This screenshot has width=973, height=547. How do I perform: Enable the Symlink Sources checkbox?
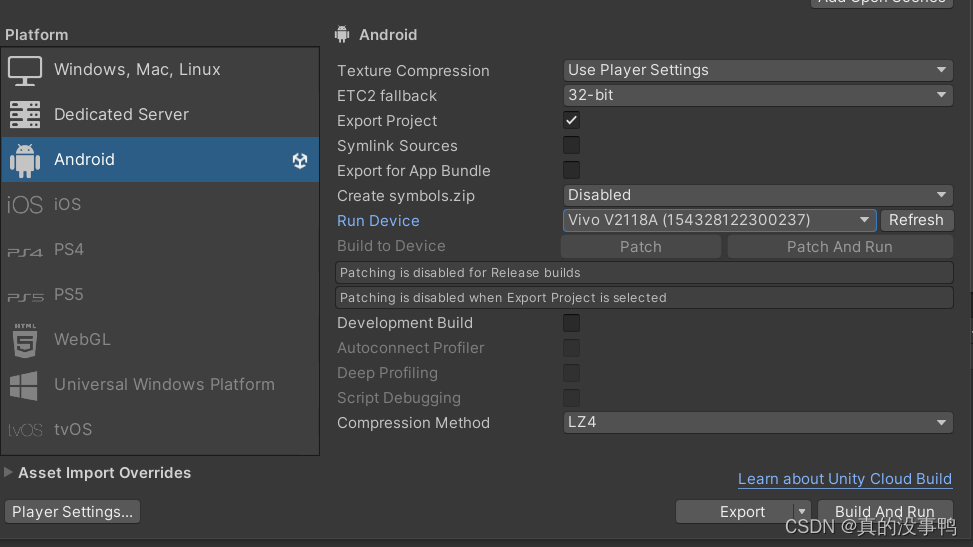[572, 145]
